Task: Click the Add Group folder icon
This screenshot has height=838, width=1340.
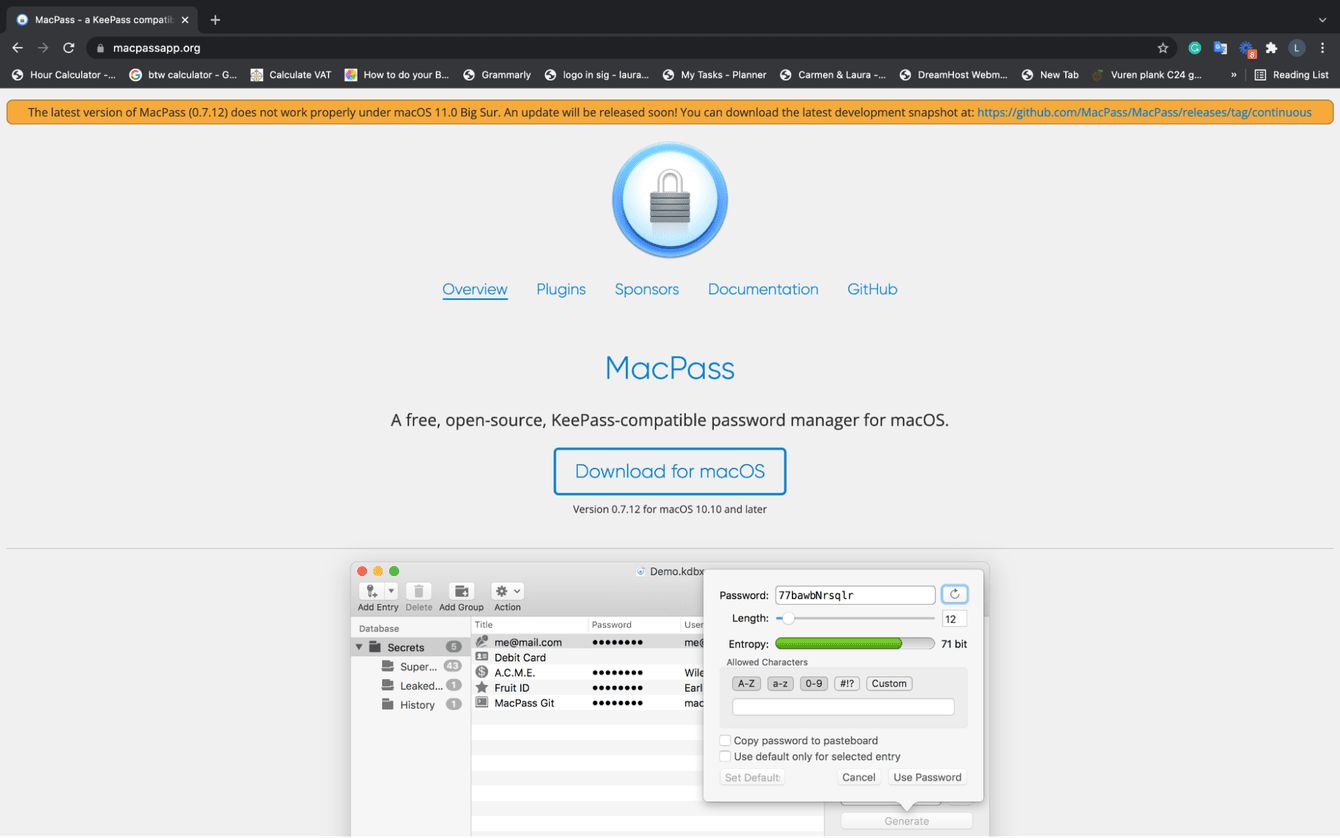Action: click(461, 591)
